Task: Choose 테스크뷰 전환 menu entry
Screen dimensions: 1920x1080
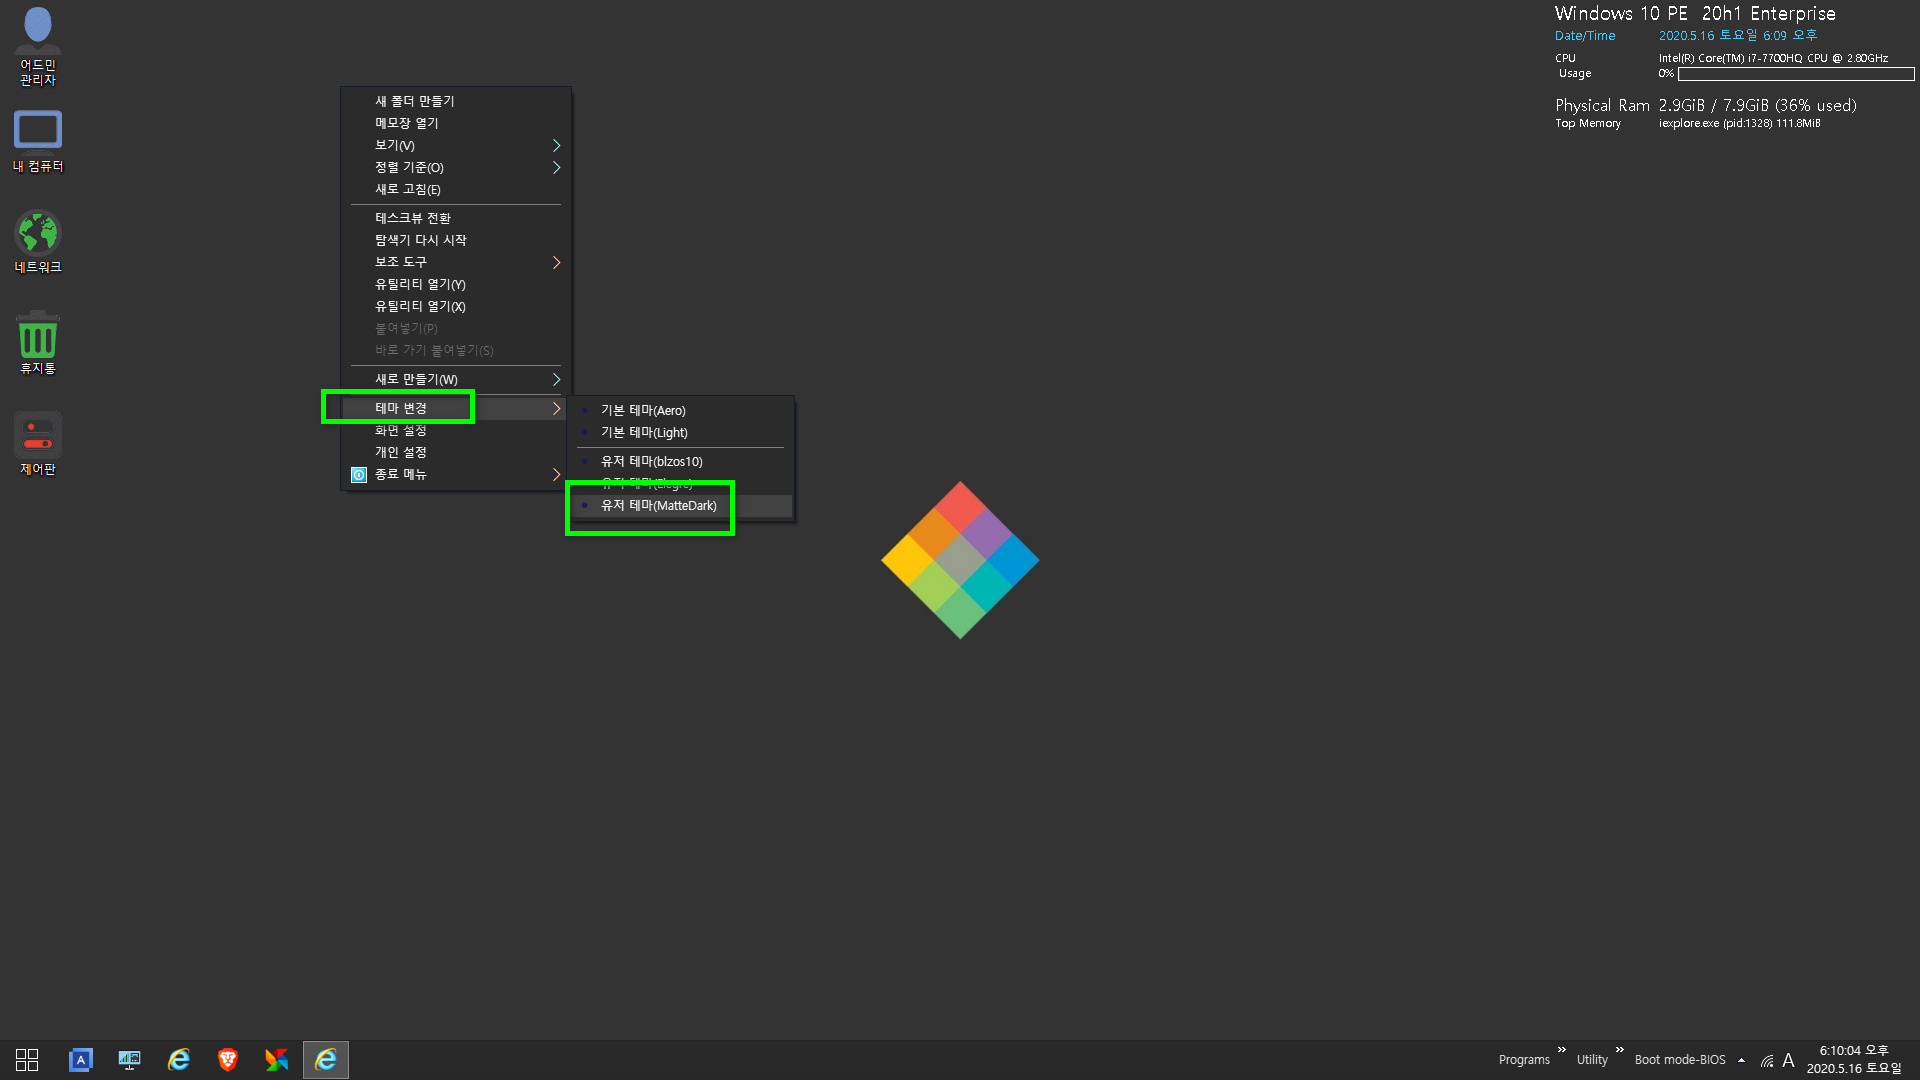Action: tap(456, 219)
